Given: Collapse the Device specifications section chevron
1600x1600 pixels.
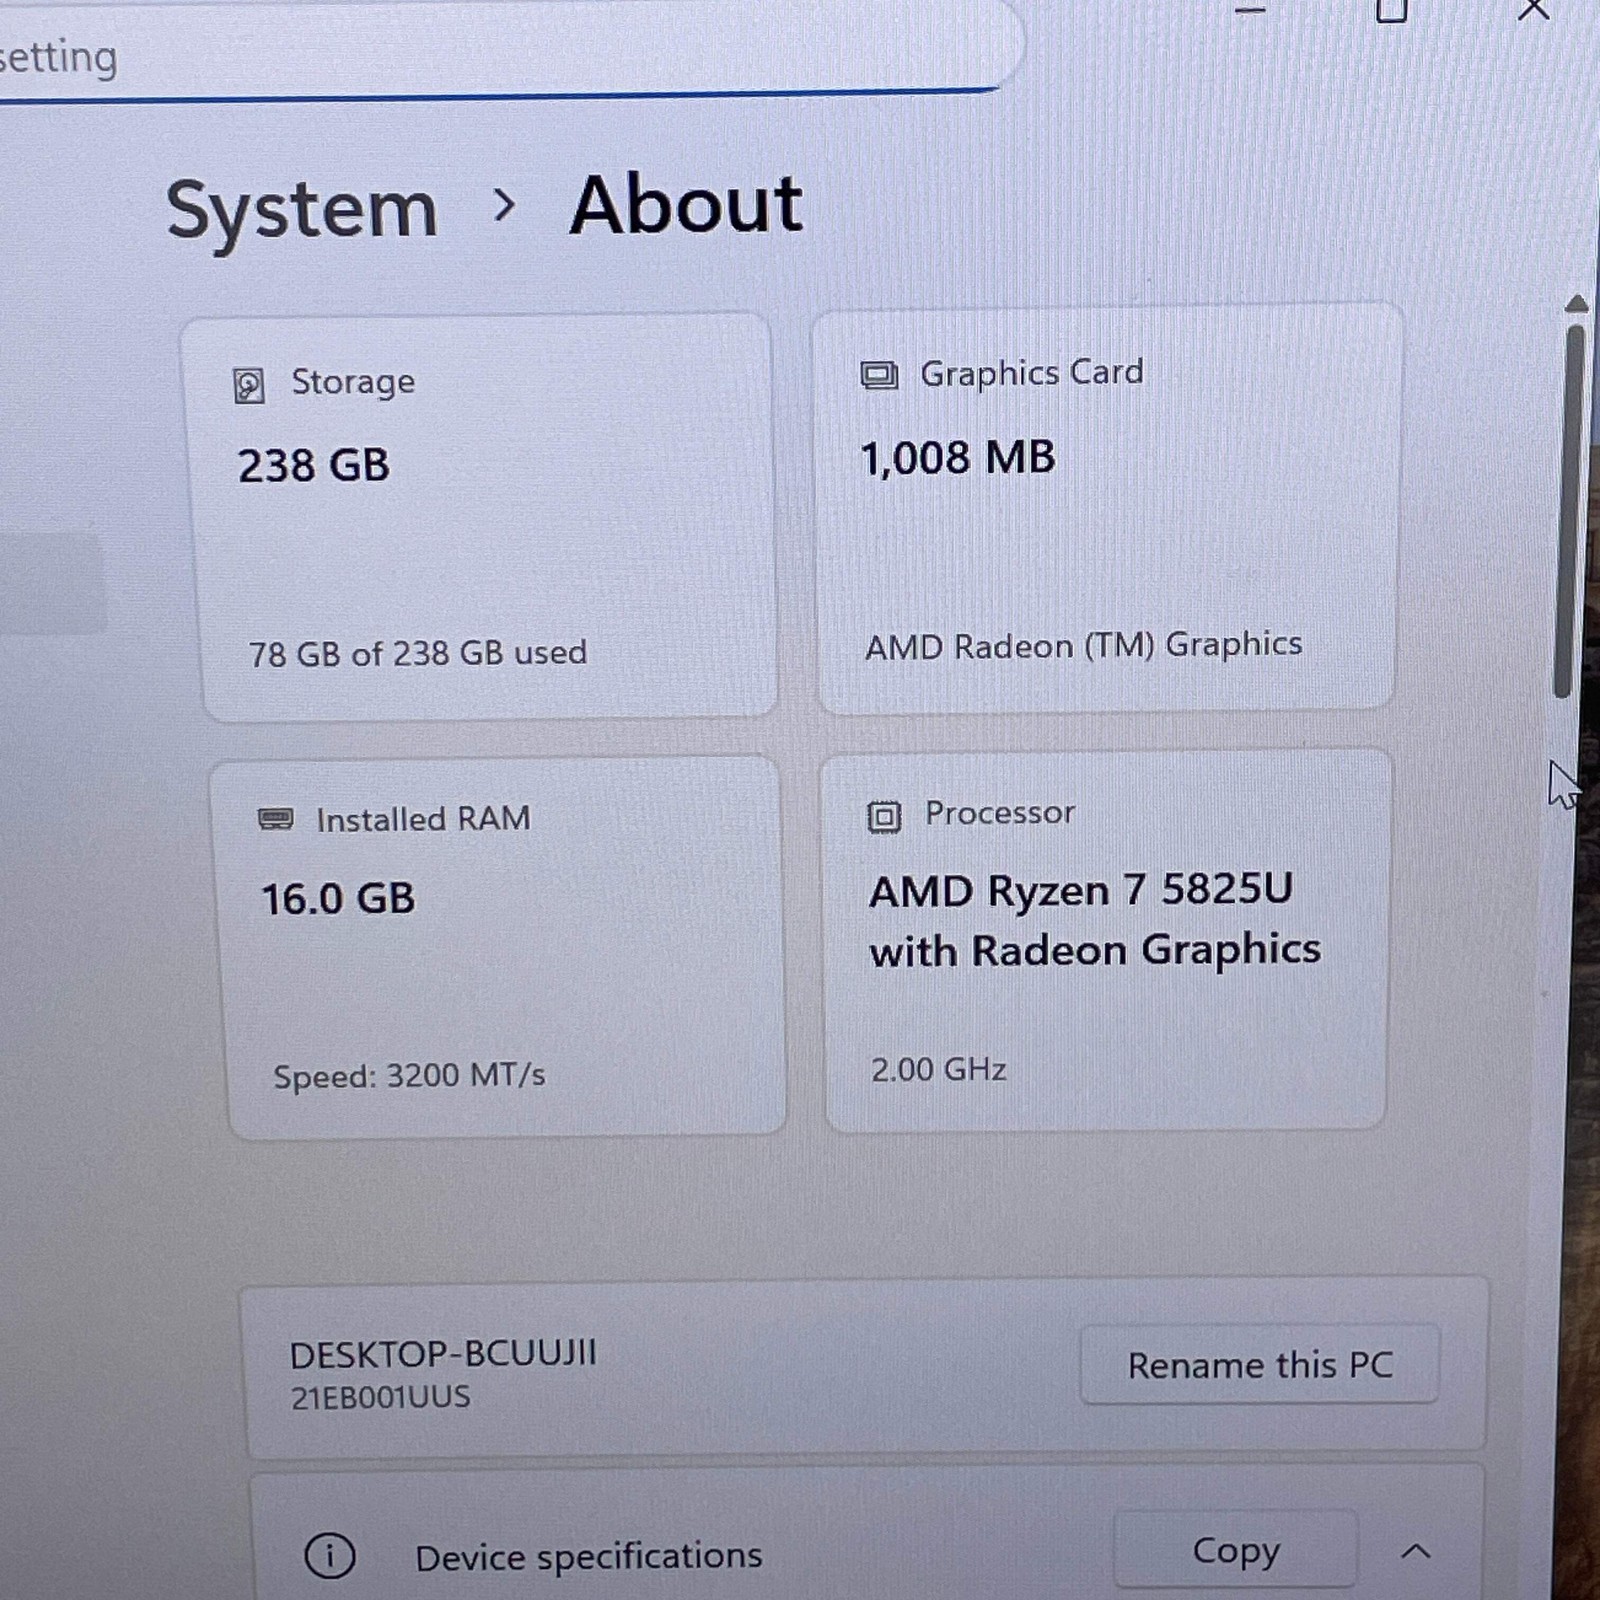Looking at the screenshot, I should (x=1416, y=1552).
